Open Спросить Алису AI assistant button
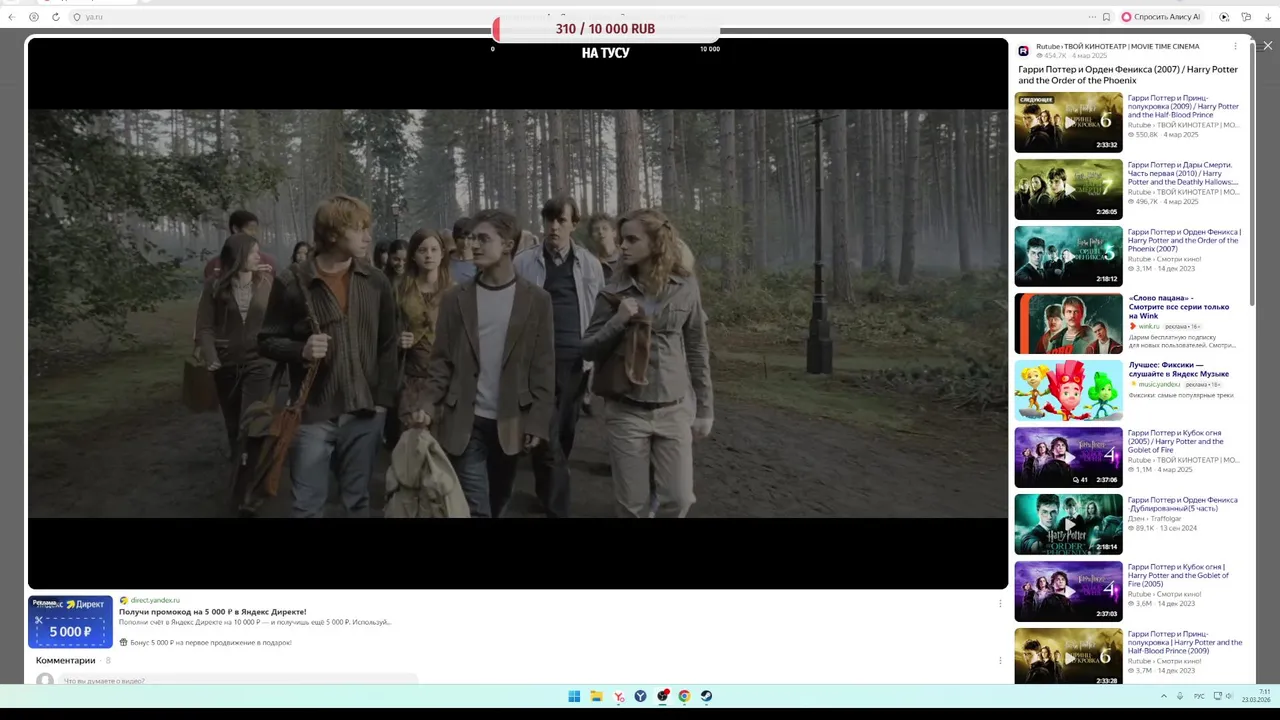Screen dimensions: 1280x720 (1161, 17)
